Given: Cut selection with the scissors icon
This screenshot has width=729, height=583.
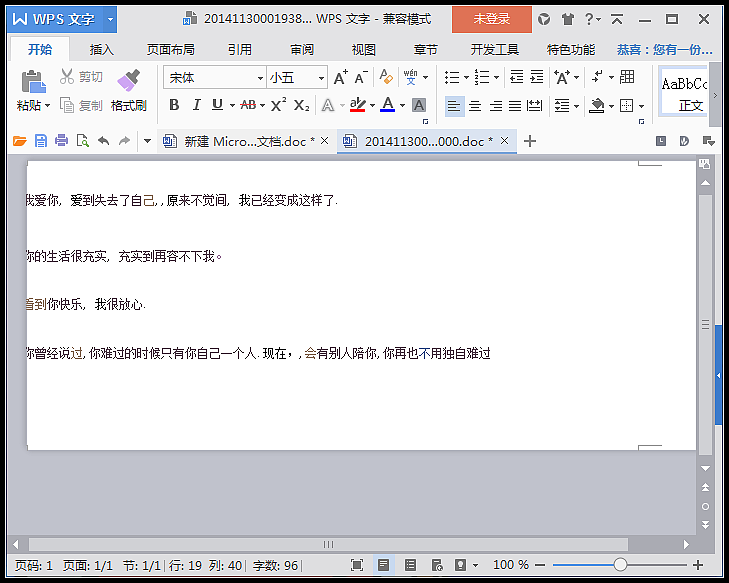Looking at the screenshot, I should (x=66, y=77).
